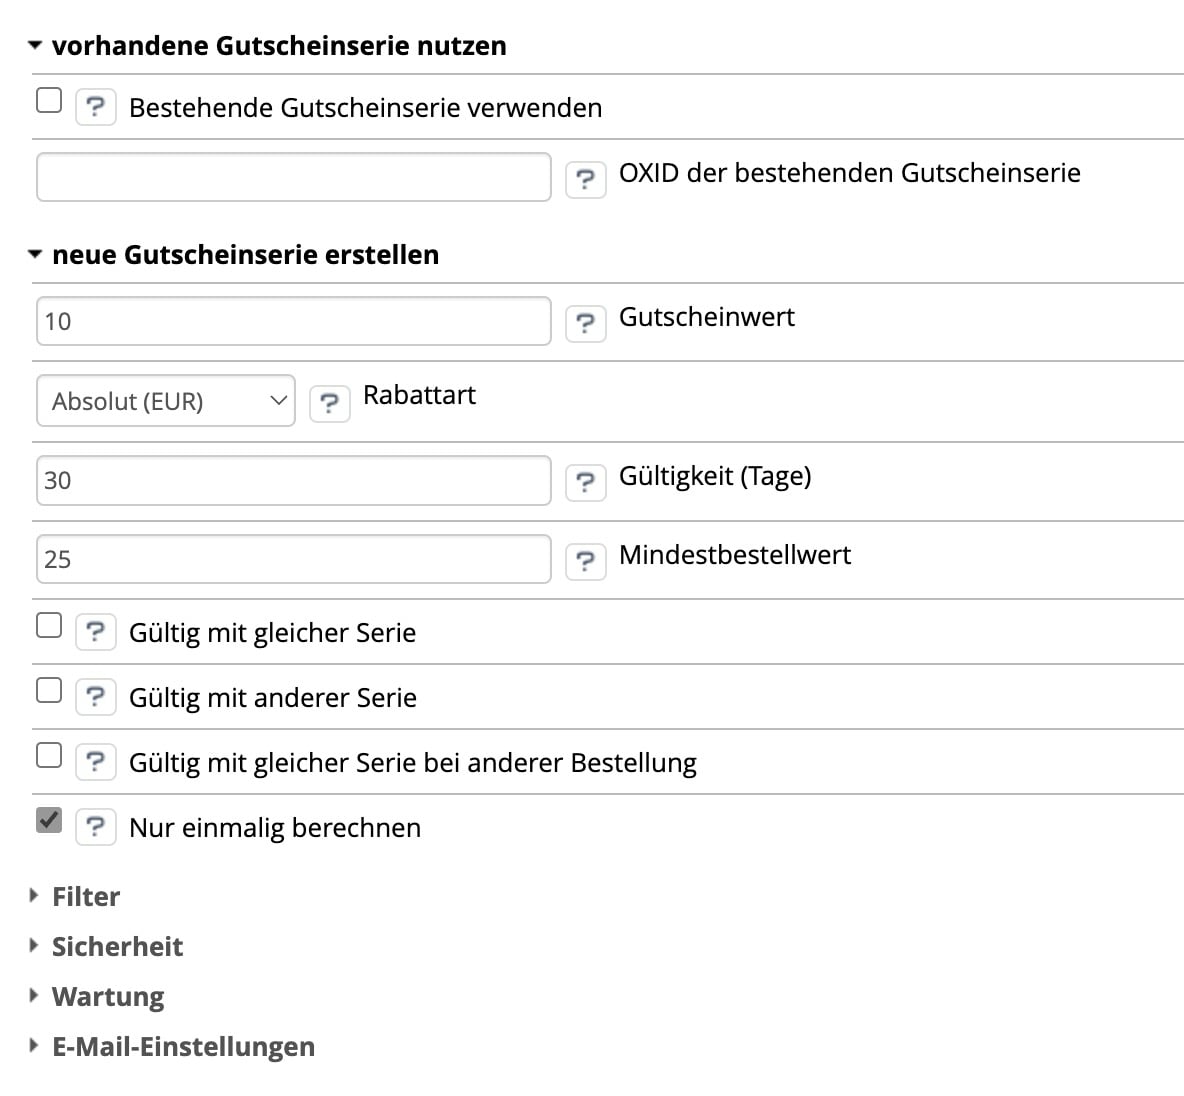1184x1096 pixels.
Task: Click help icon for Bestehende Gutscheinserie verwenden
Action: pyautogui.click(x=95, y=106)
